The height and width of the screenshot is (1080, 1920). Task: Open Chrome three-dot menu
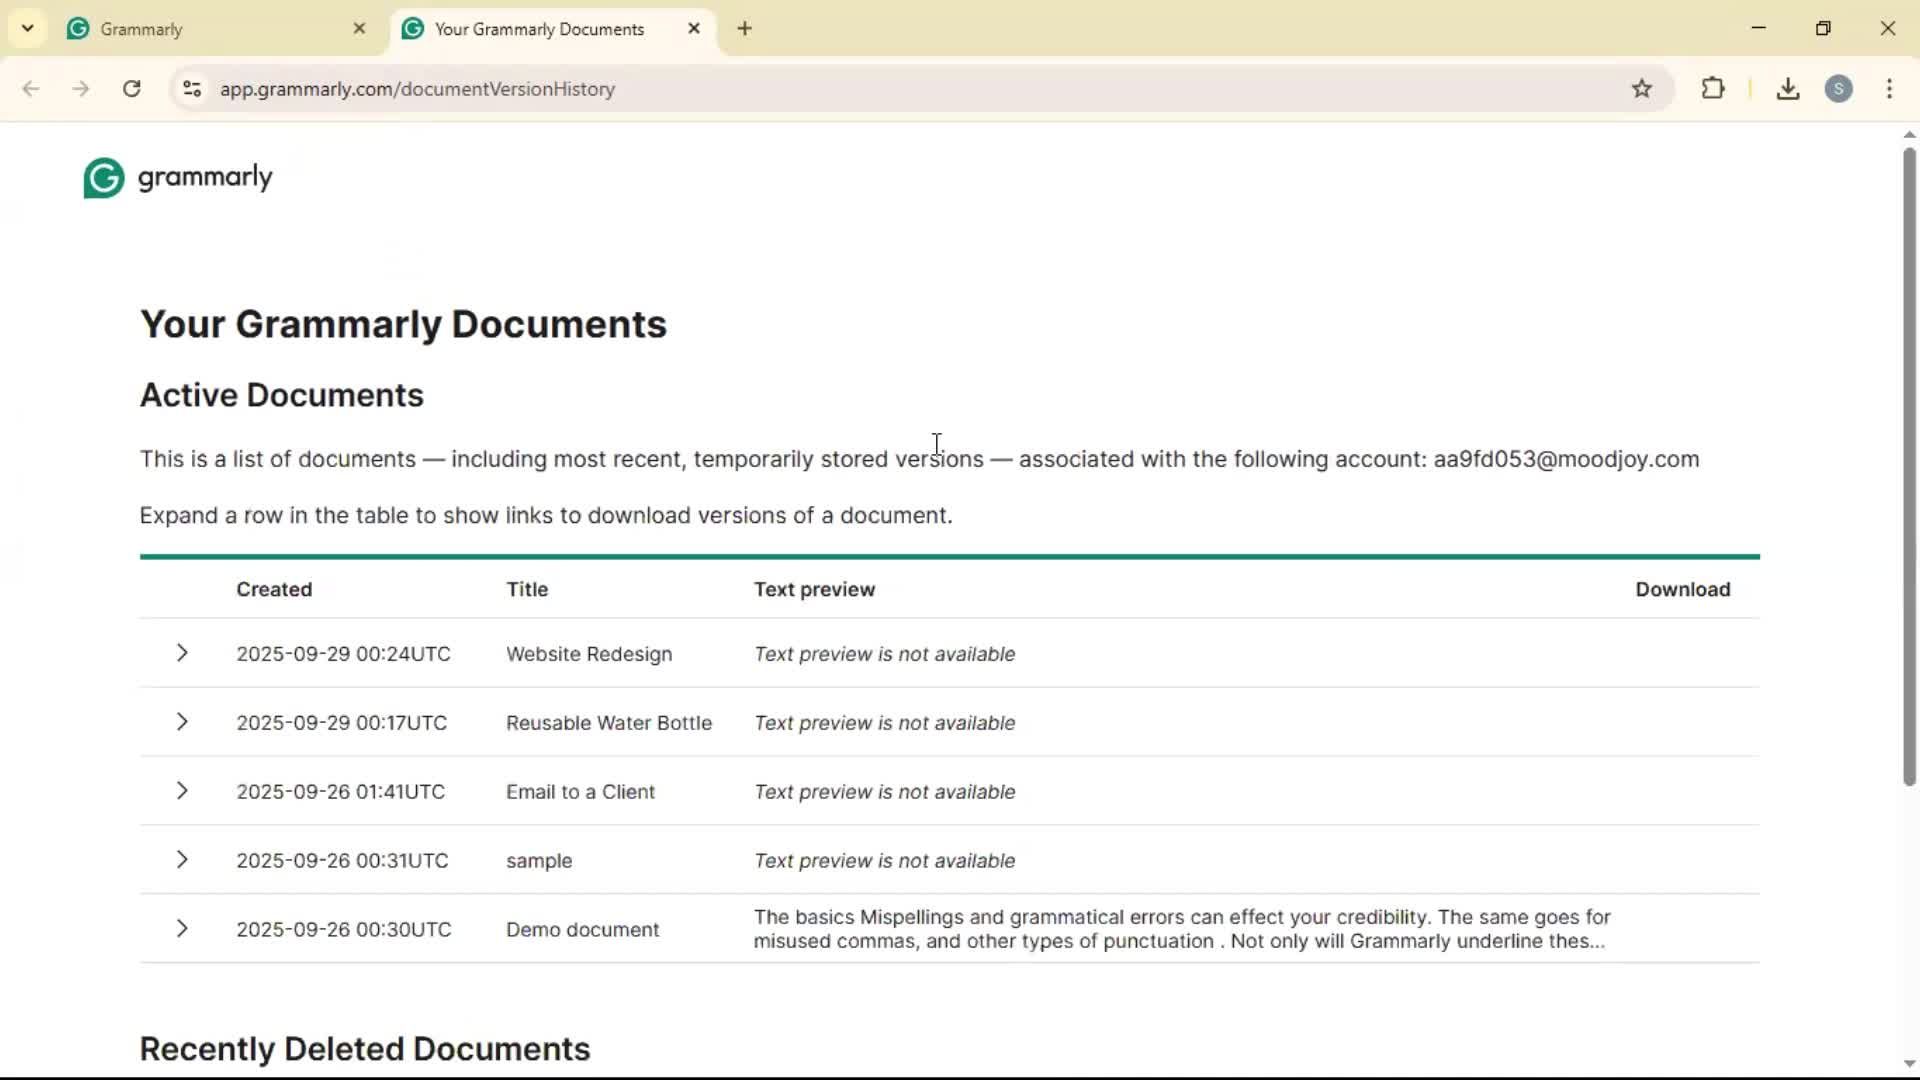point(1889,89)
